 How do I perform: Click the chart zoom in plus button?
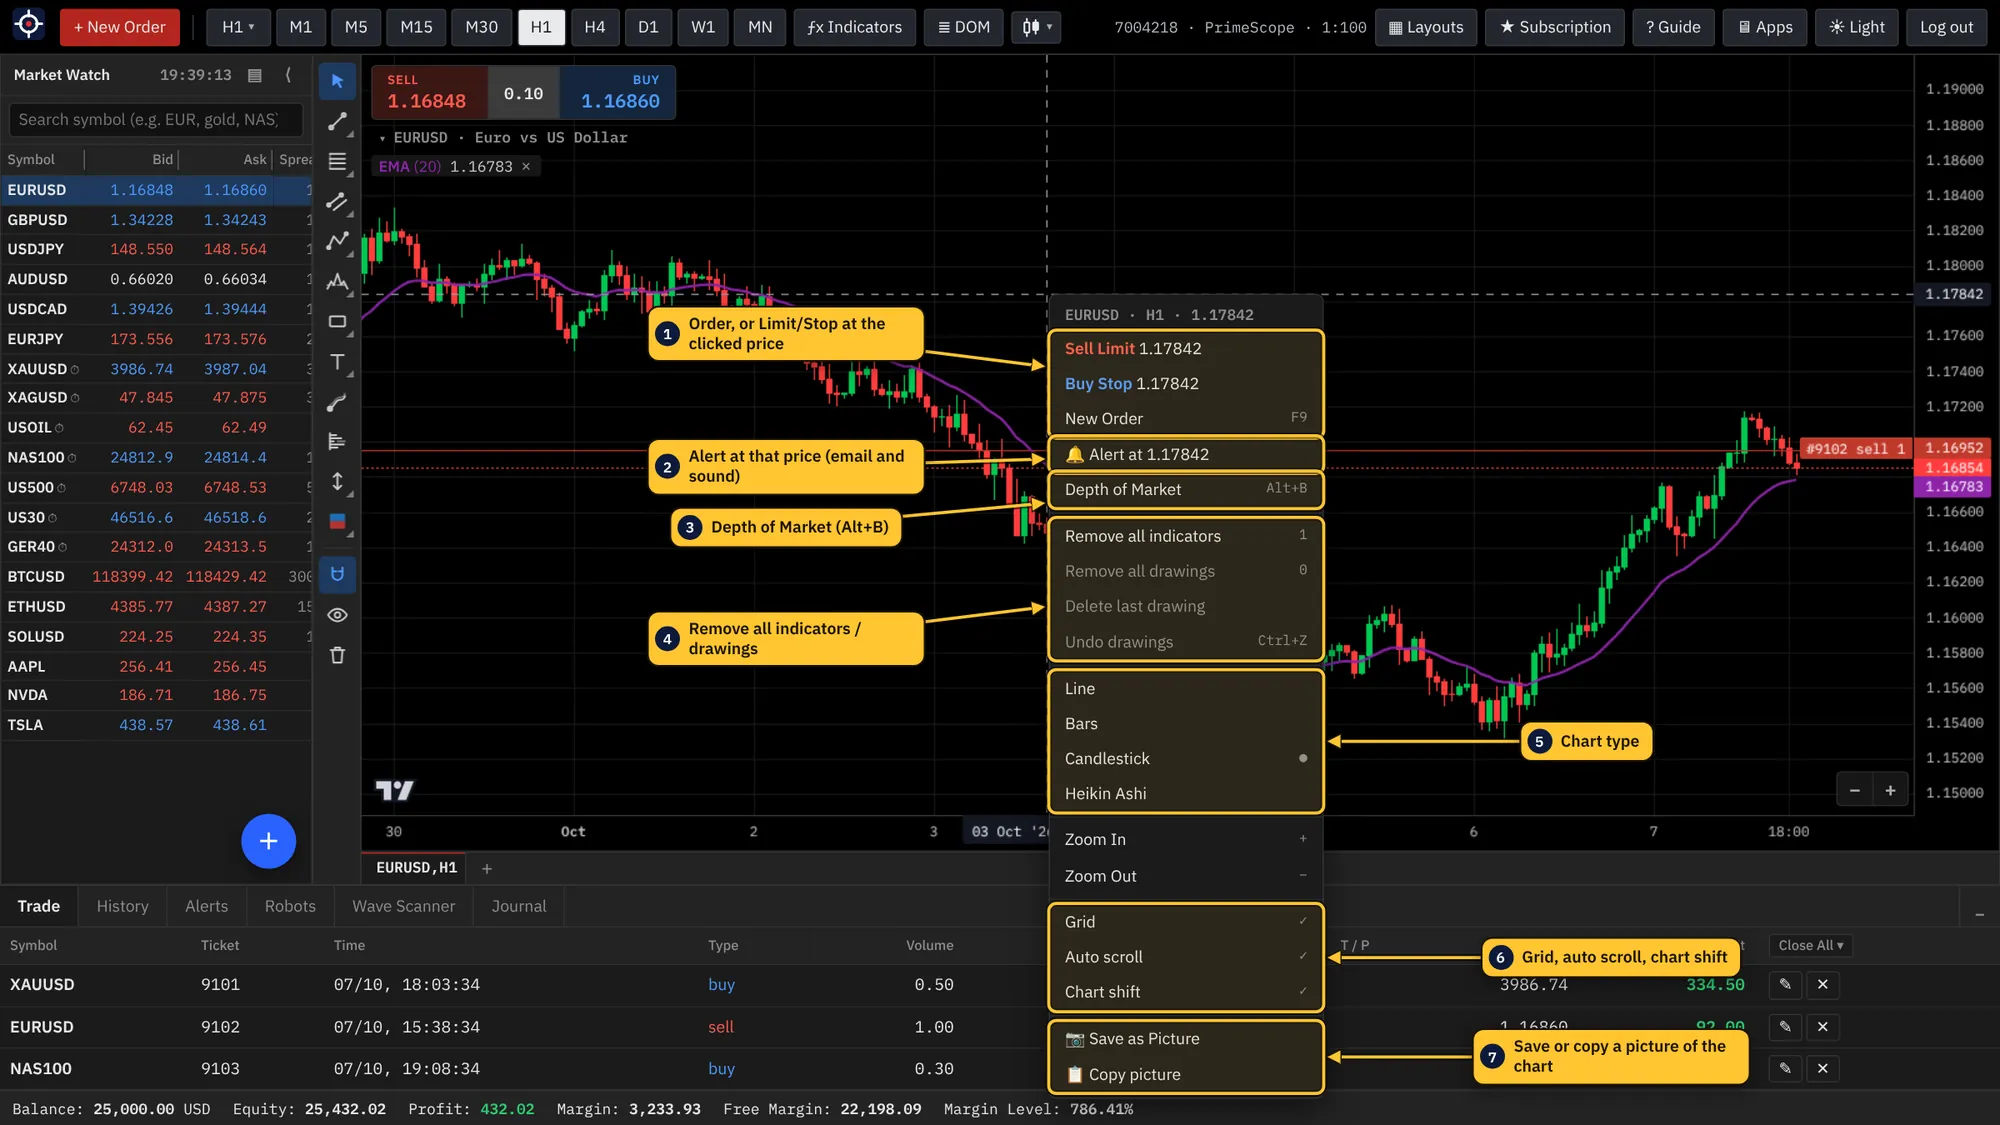tap(1890, 790)
